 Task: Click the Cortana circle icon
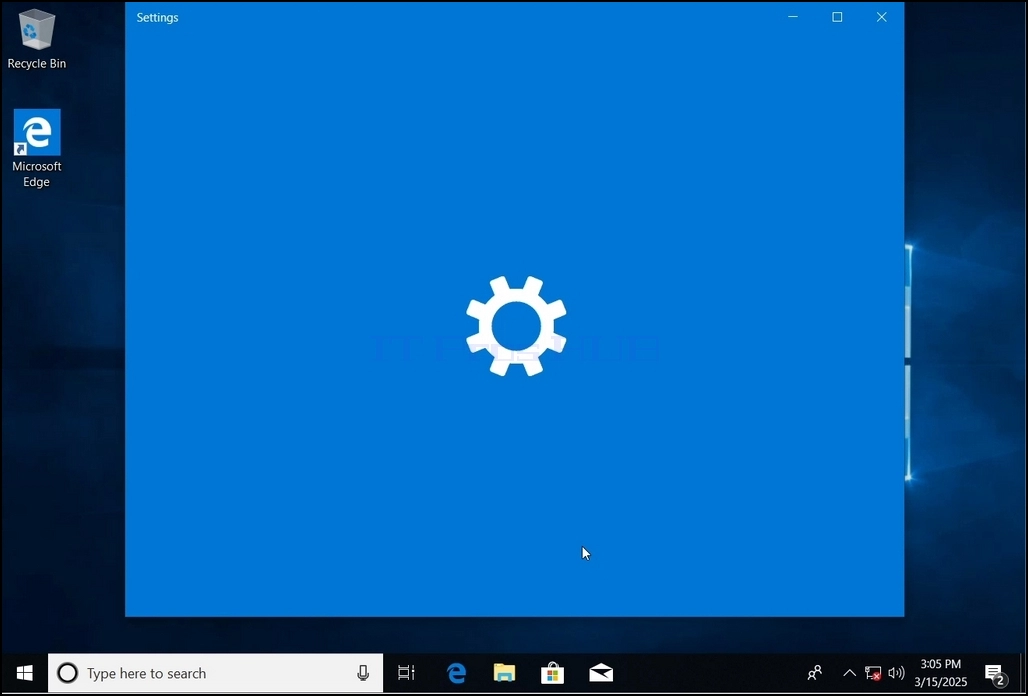pyautogui.click(x=68, y=673)
